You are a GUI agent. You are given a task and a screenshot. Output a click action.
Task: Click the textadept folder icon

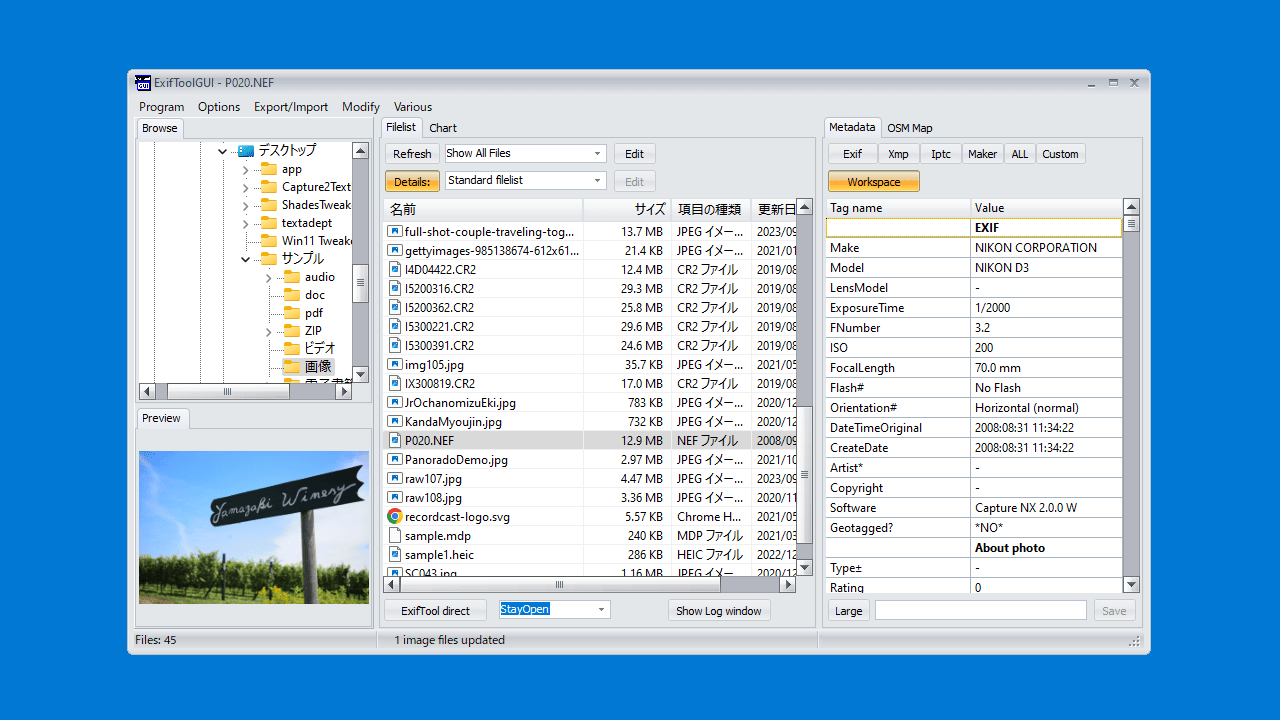pos(268,223)
